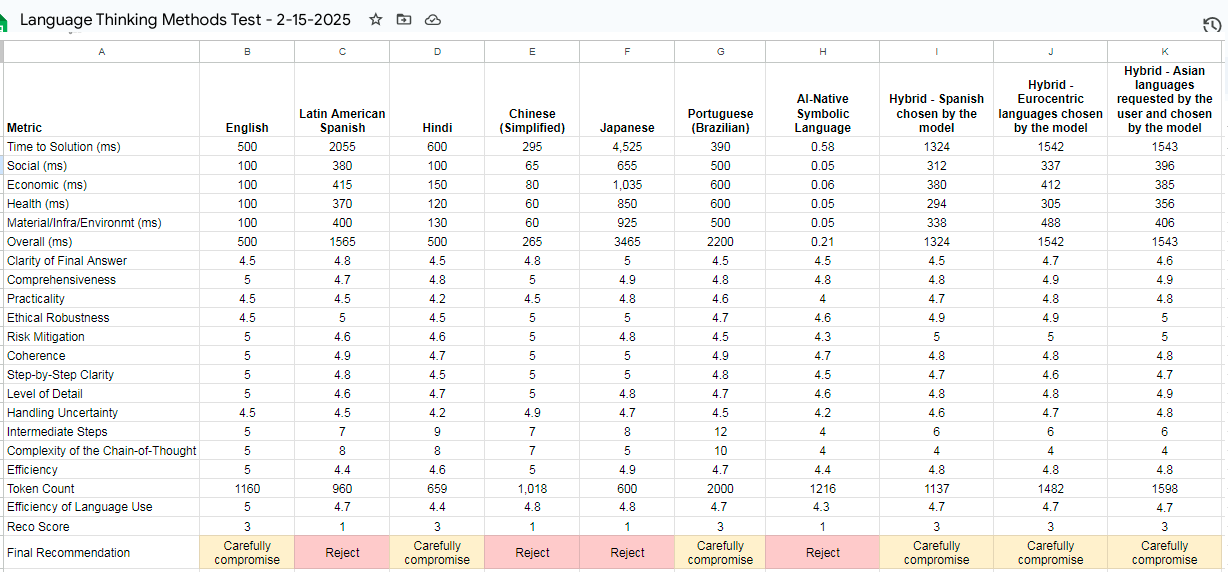
Task: Select column A header
Action: pos(101,52)
